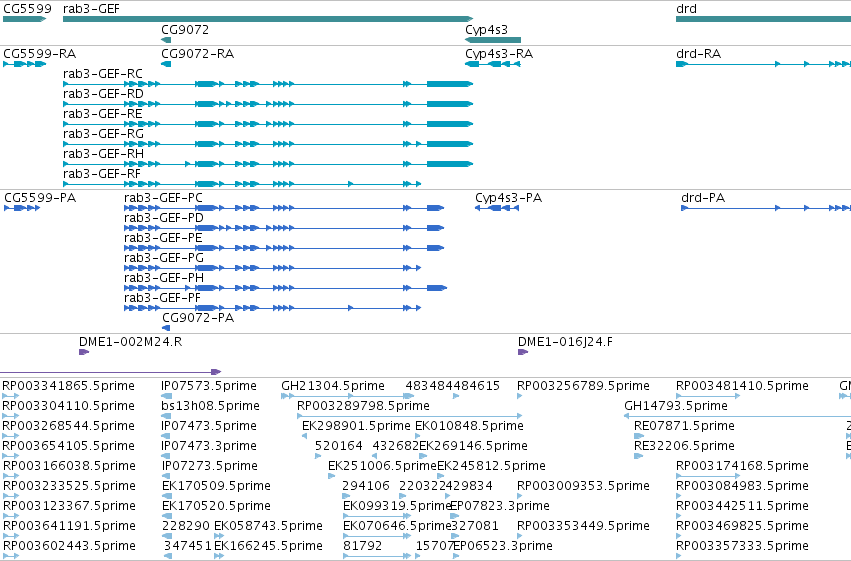The height and width of the screenshot is (561, 851).
Task: Select transcript rab3-GEF-RD
Action: point(103,94)
